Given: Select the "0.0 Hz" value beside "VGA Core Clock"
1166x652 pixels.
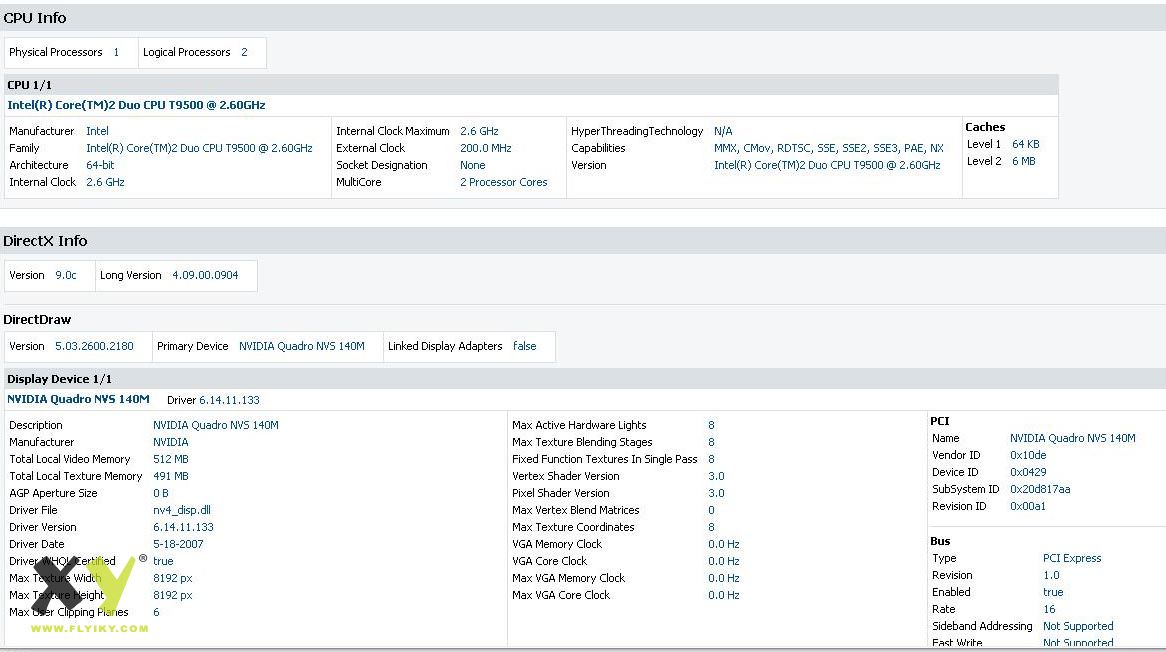Looking at the screenshot, I should (724, 561).
